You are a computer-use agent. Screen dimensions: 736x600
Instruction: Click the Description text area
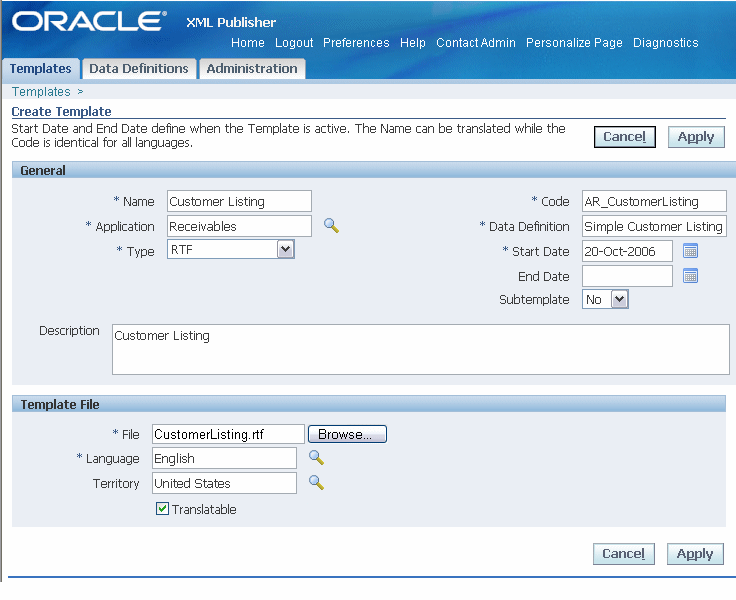coord(421,349)
